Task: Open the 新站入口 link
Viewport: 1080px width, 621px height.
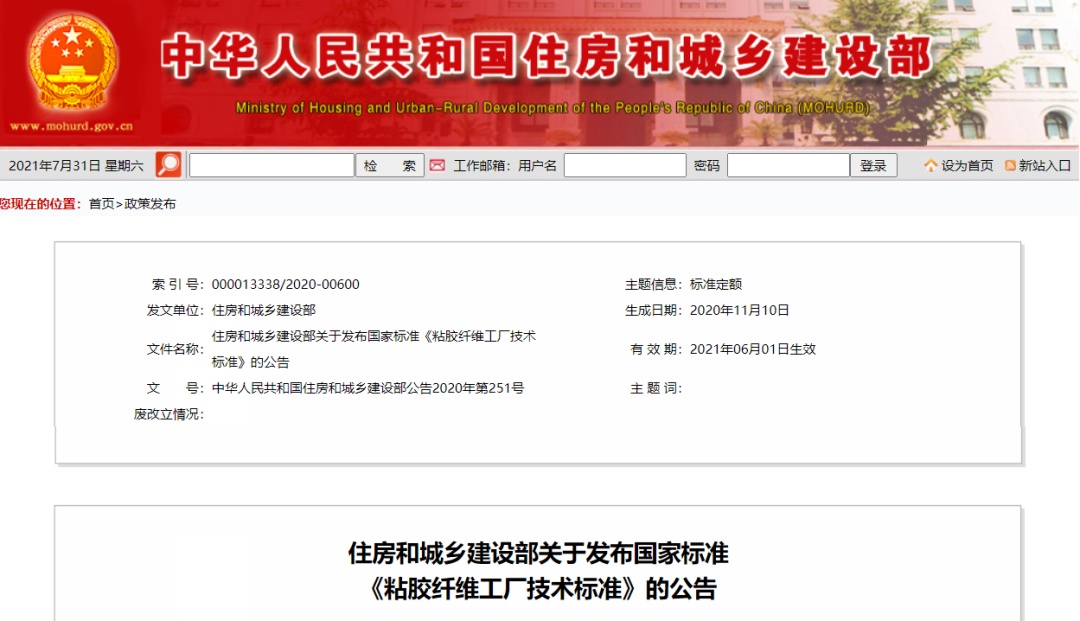Action: 1045,166
